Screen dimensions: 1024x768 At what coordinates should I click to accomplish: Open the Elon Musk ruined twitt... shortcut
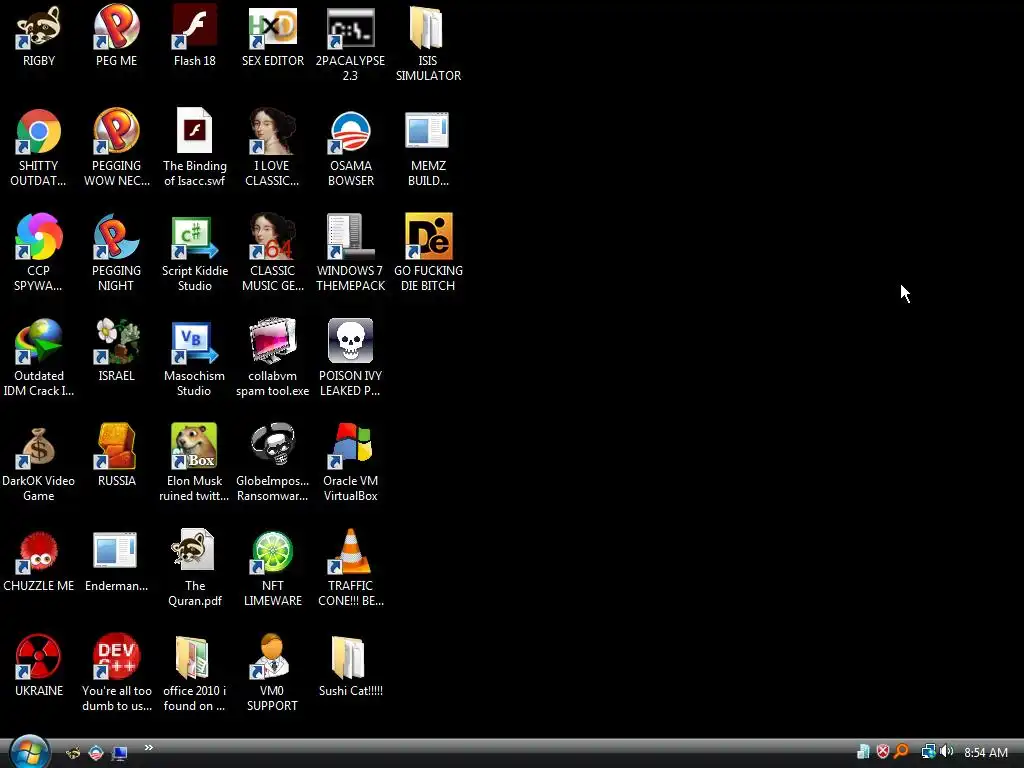coord(194,446)
